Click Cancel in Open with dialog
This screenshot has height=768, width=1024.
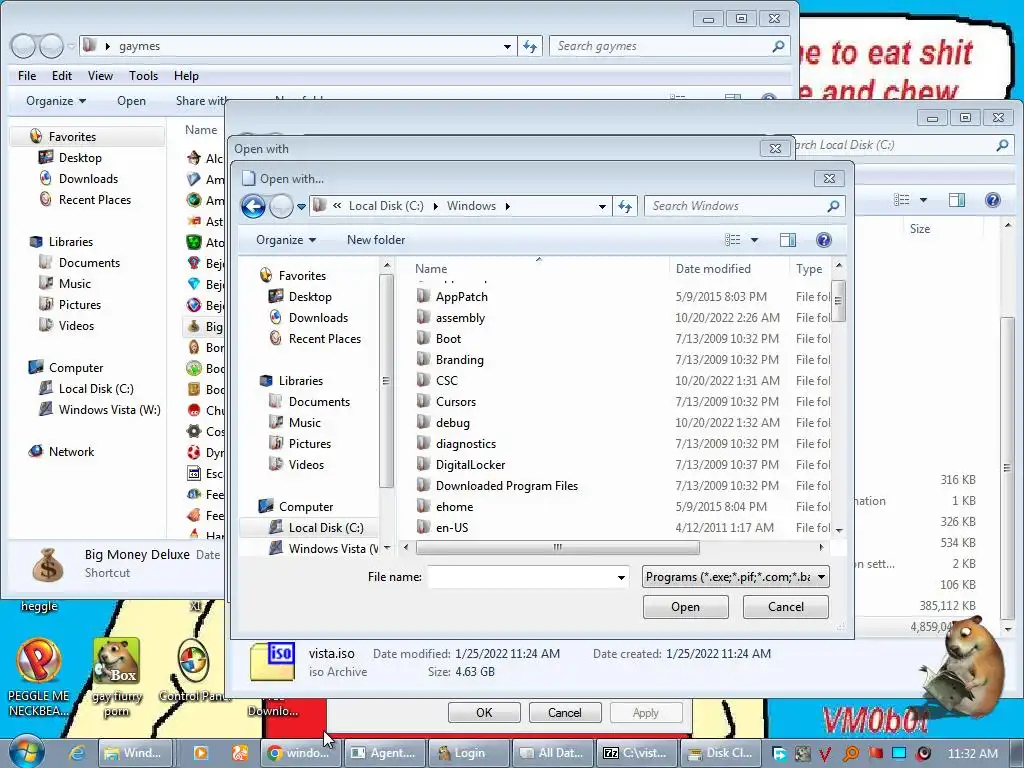[x=786, y=607]
